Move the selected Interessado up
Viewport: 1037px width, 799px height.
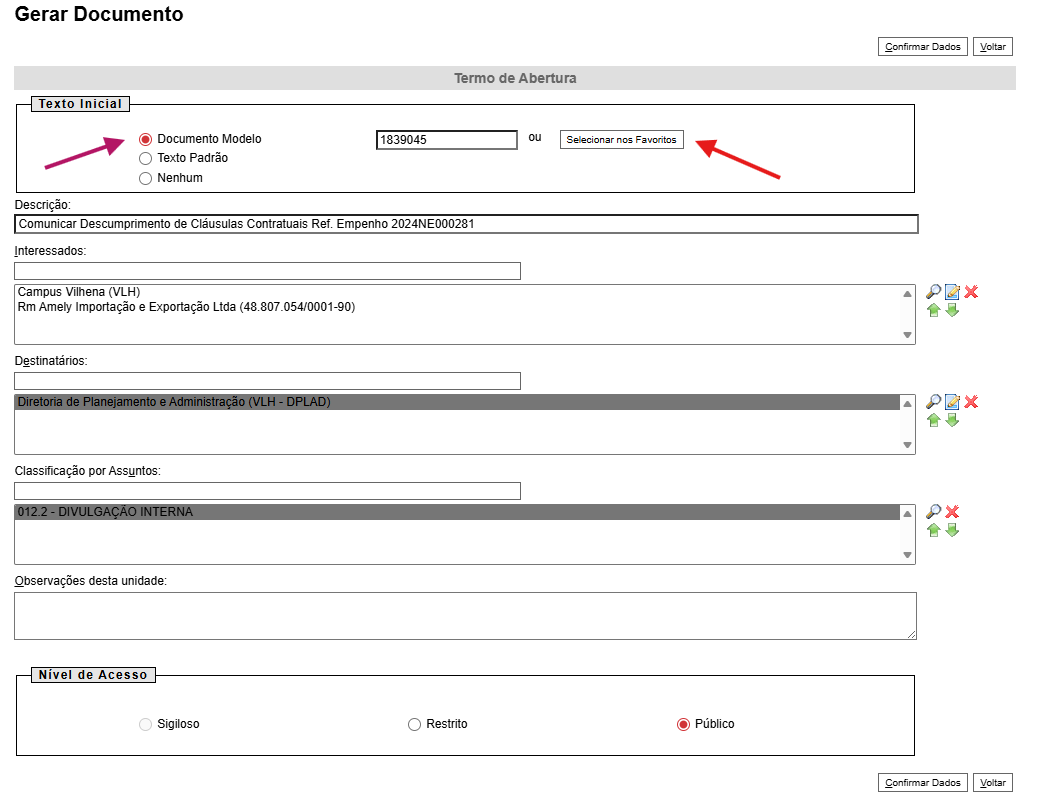[x=933, y=311]
